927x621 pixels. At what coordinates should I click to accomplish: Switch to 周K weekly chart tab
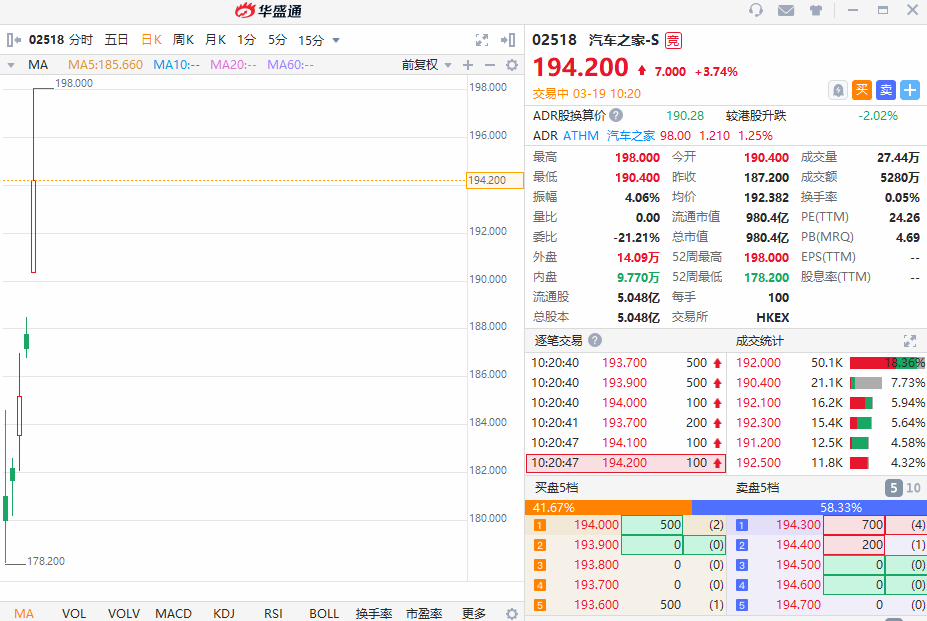point(183,40)
